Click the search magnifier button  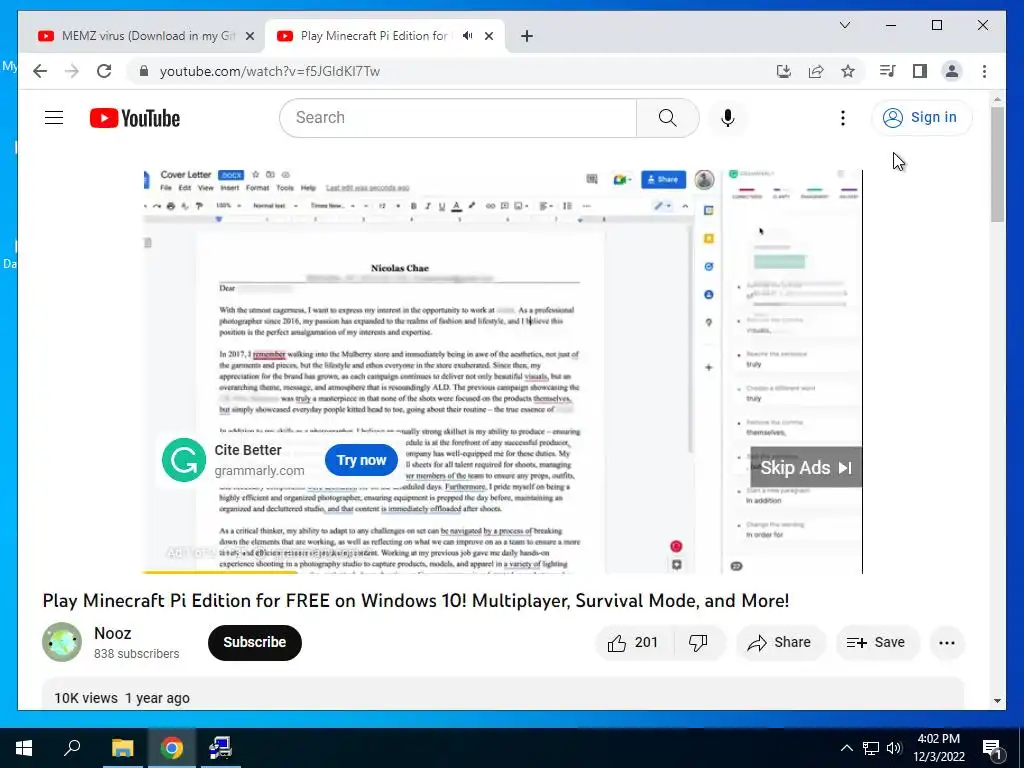[667, 118]
